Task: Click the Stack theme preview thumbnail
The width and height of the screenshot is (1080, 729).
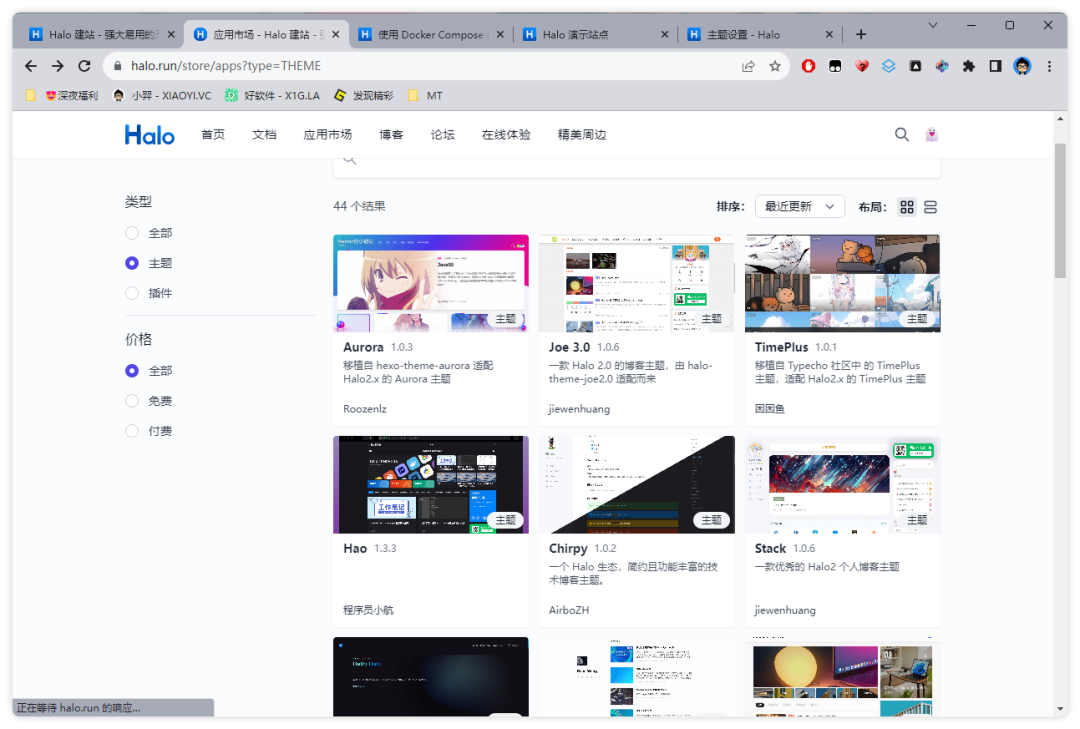Action: pos(842,484)
